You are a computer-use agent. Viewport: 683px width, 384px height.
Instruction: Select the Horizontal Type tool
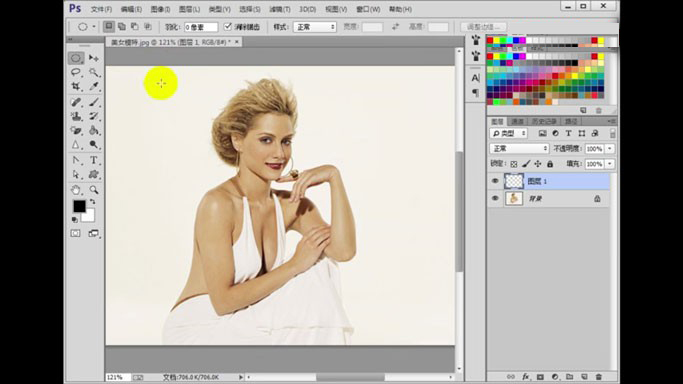94,160
